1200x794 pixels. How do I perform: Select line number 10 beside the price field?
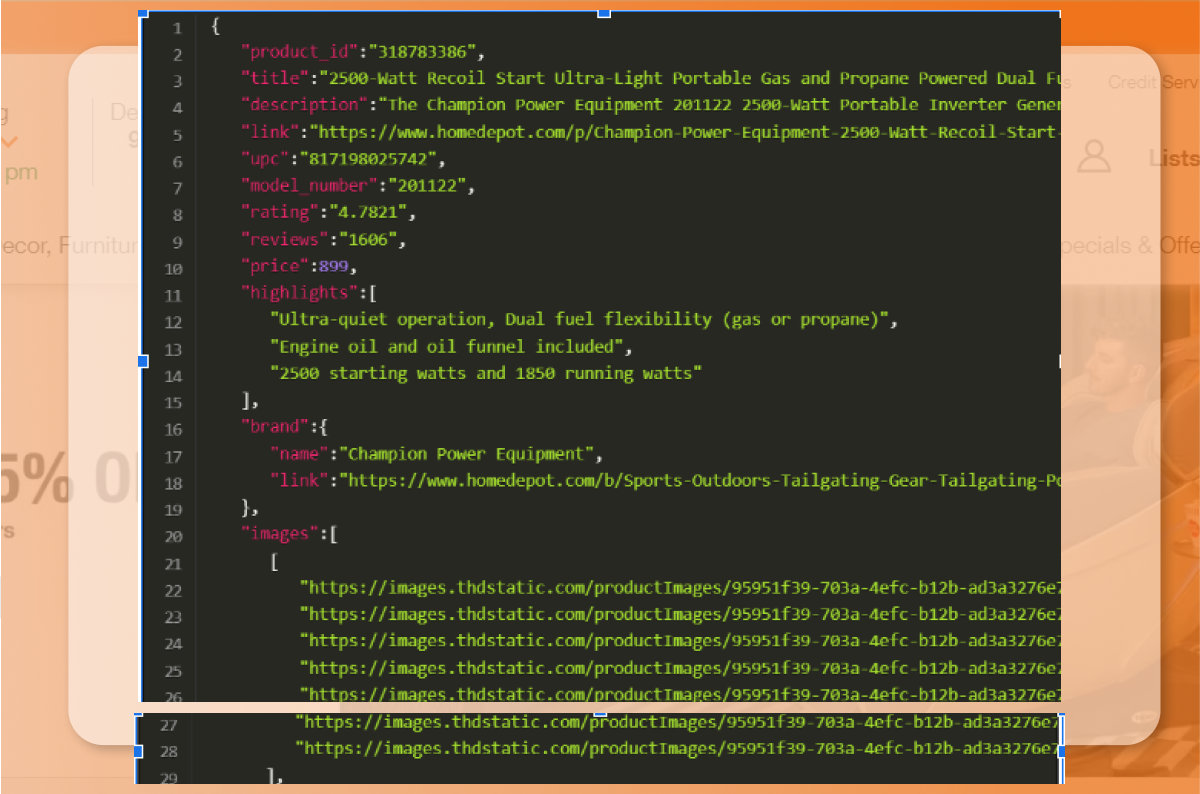coord(173,269)
